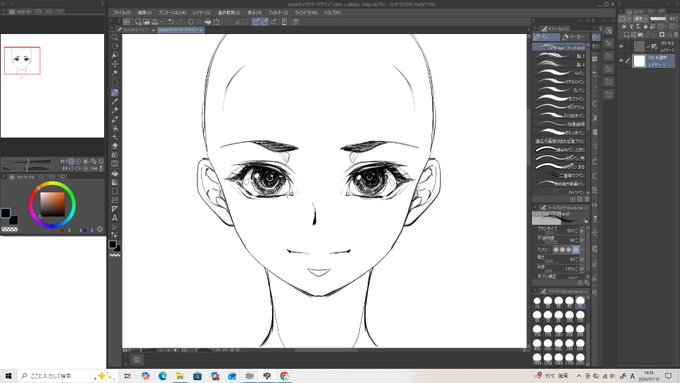680x383 pixels.
Task: Adjust the Navigator zoom slider
Action: coord(27,162)
